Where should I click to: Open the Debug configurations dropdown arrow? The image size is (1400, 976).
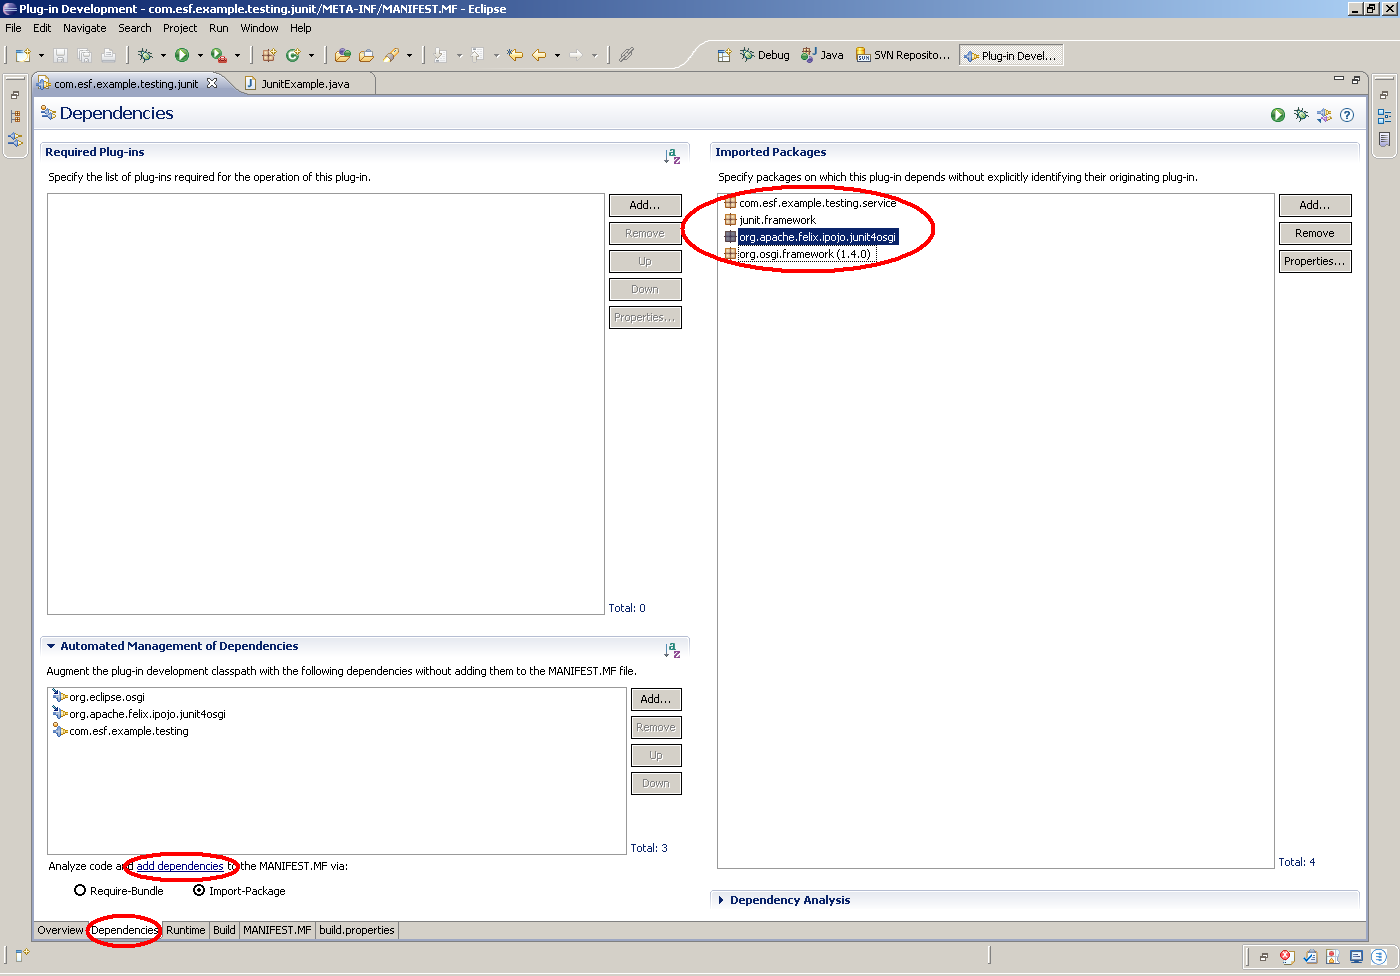[x=163, y=56]
